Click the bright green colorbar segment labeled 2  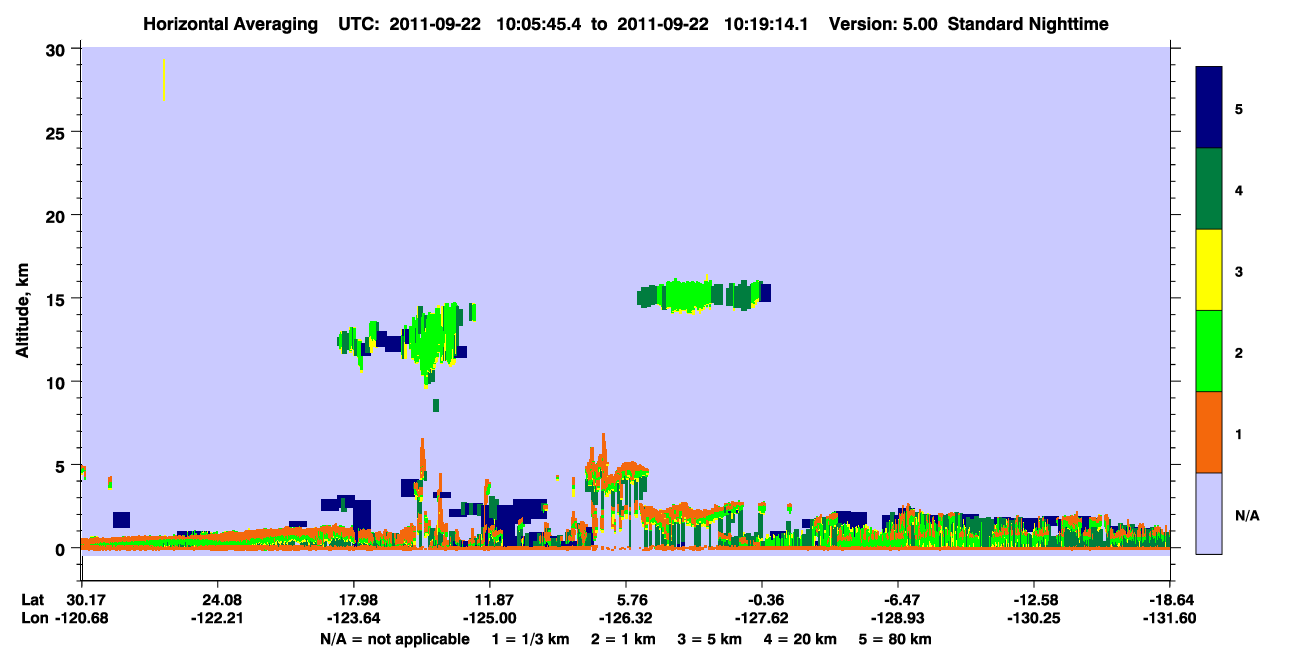pyautogui.click(x=1209, y=351)
